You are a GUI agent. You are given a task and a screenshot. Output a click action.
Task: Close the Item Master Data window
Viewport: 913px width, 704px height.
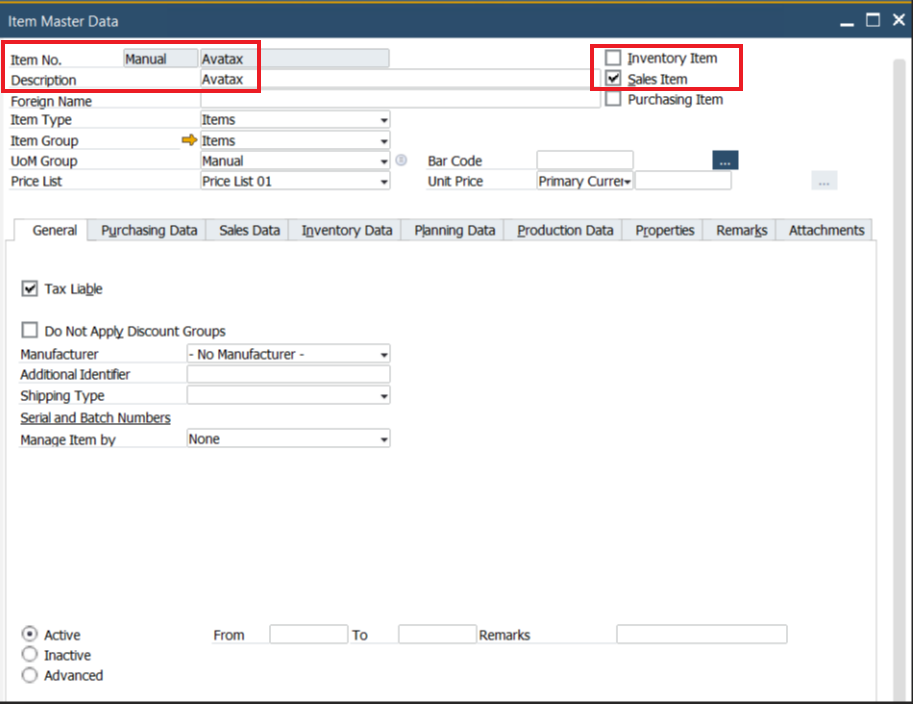point(899,20)
